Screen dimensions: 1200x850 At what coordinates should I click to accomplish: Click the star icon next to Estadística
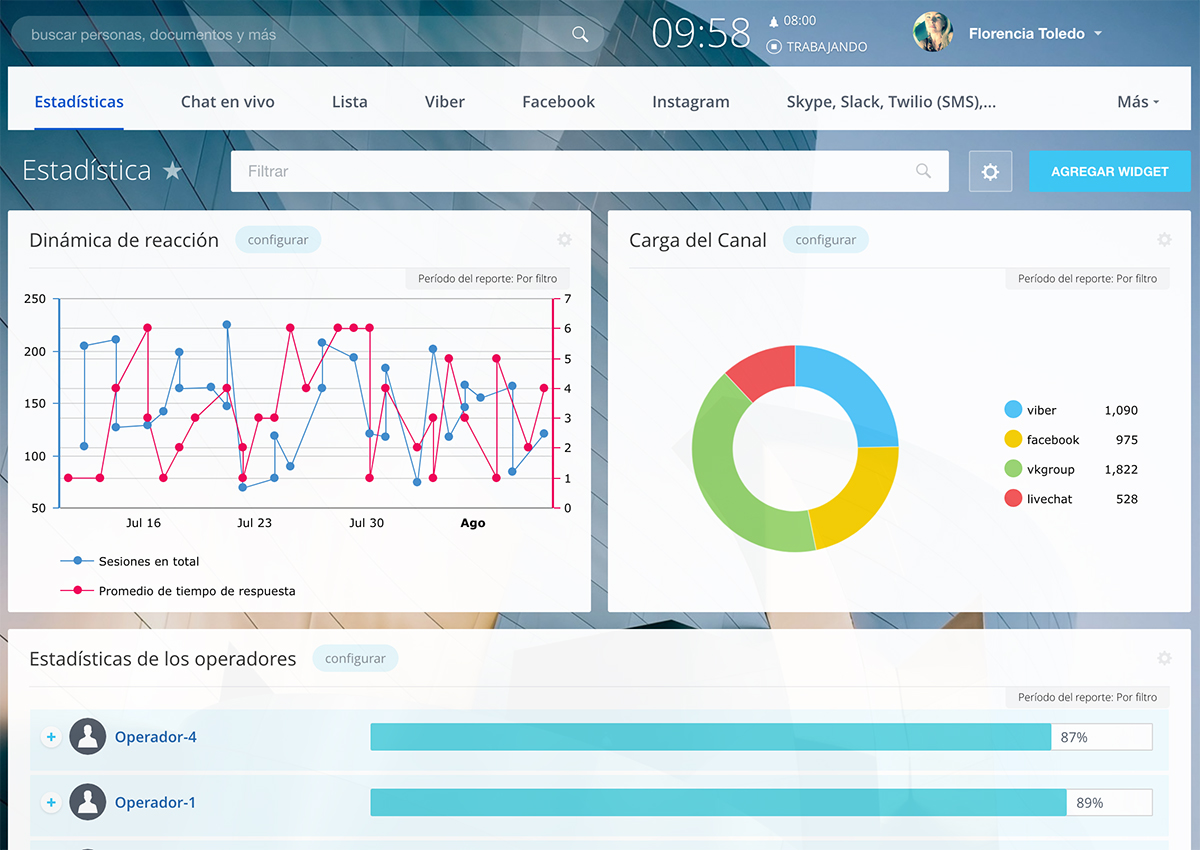[173, 171]
